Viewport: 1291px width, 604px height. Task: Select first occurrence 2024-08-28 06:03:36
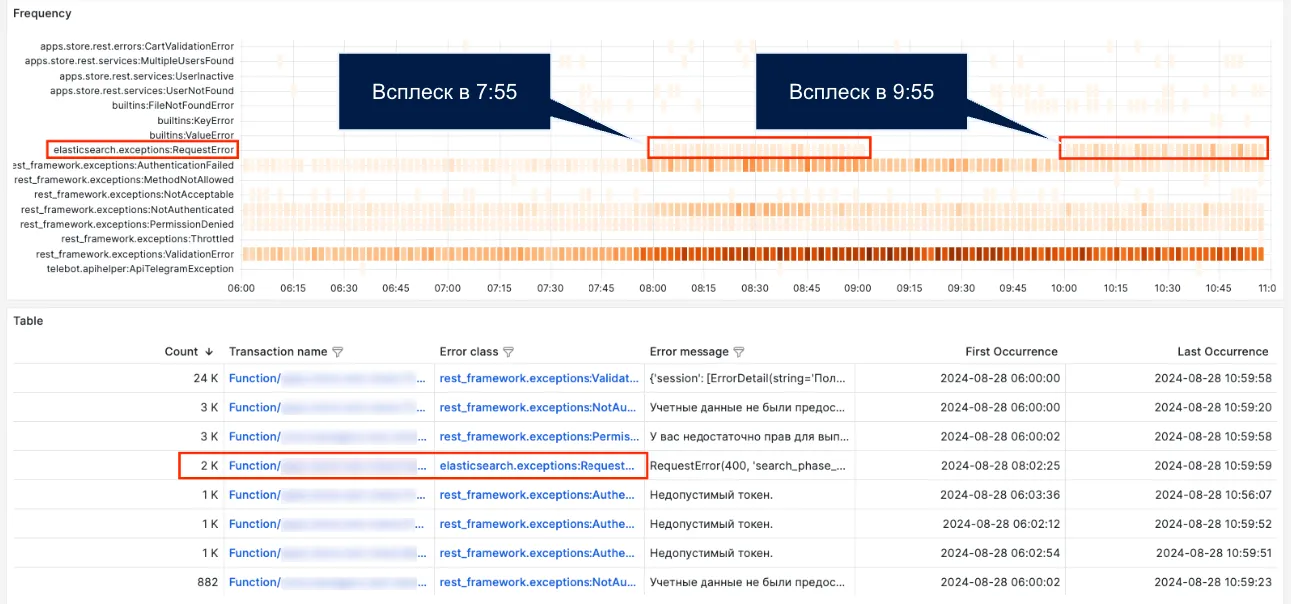tap(1000, 495)
